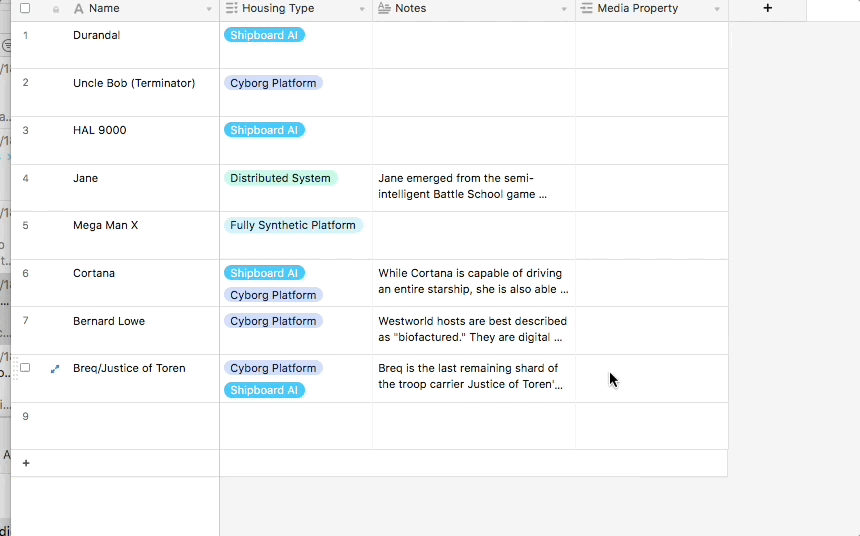Click the Durandal name cell
The width and height of the screenshot is (860, 536).
tap(143, 45)
